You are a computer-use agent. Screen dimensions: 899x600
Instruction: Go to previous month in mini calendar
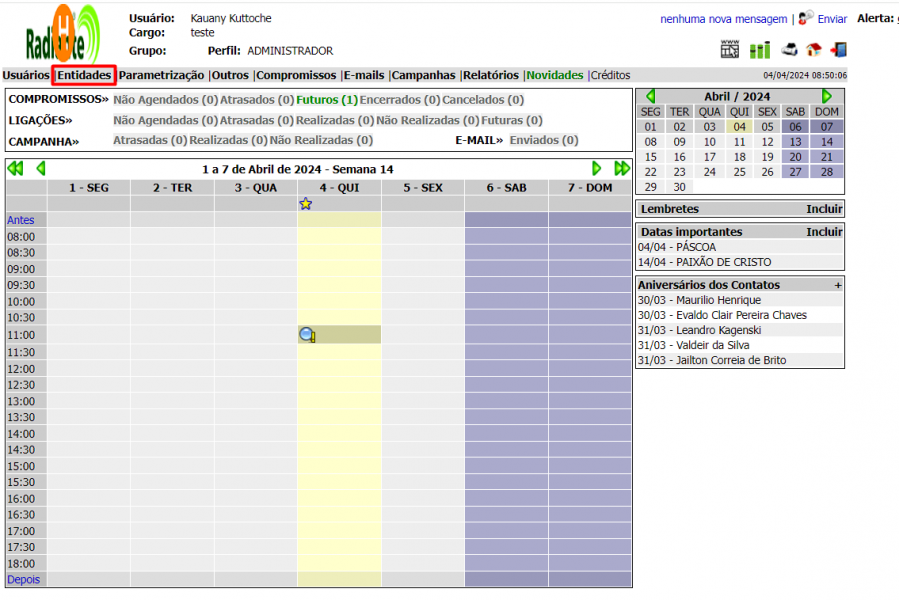650,97
